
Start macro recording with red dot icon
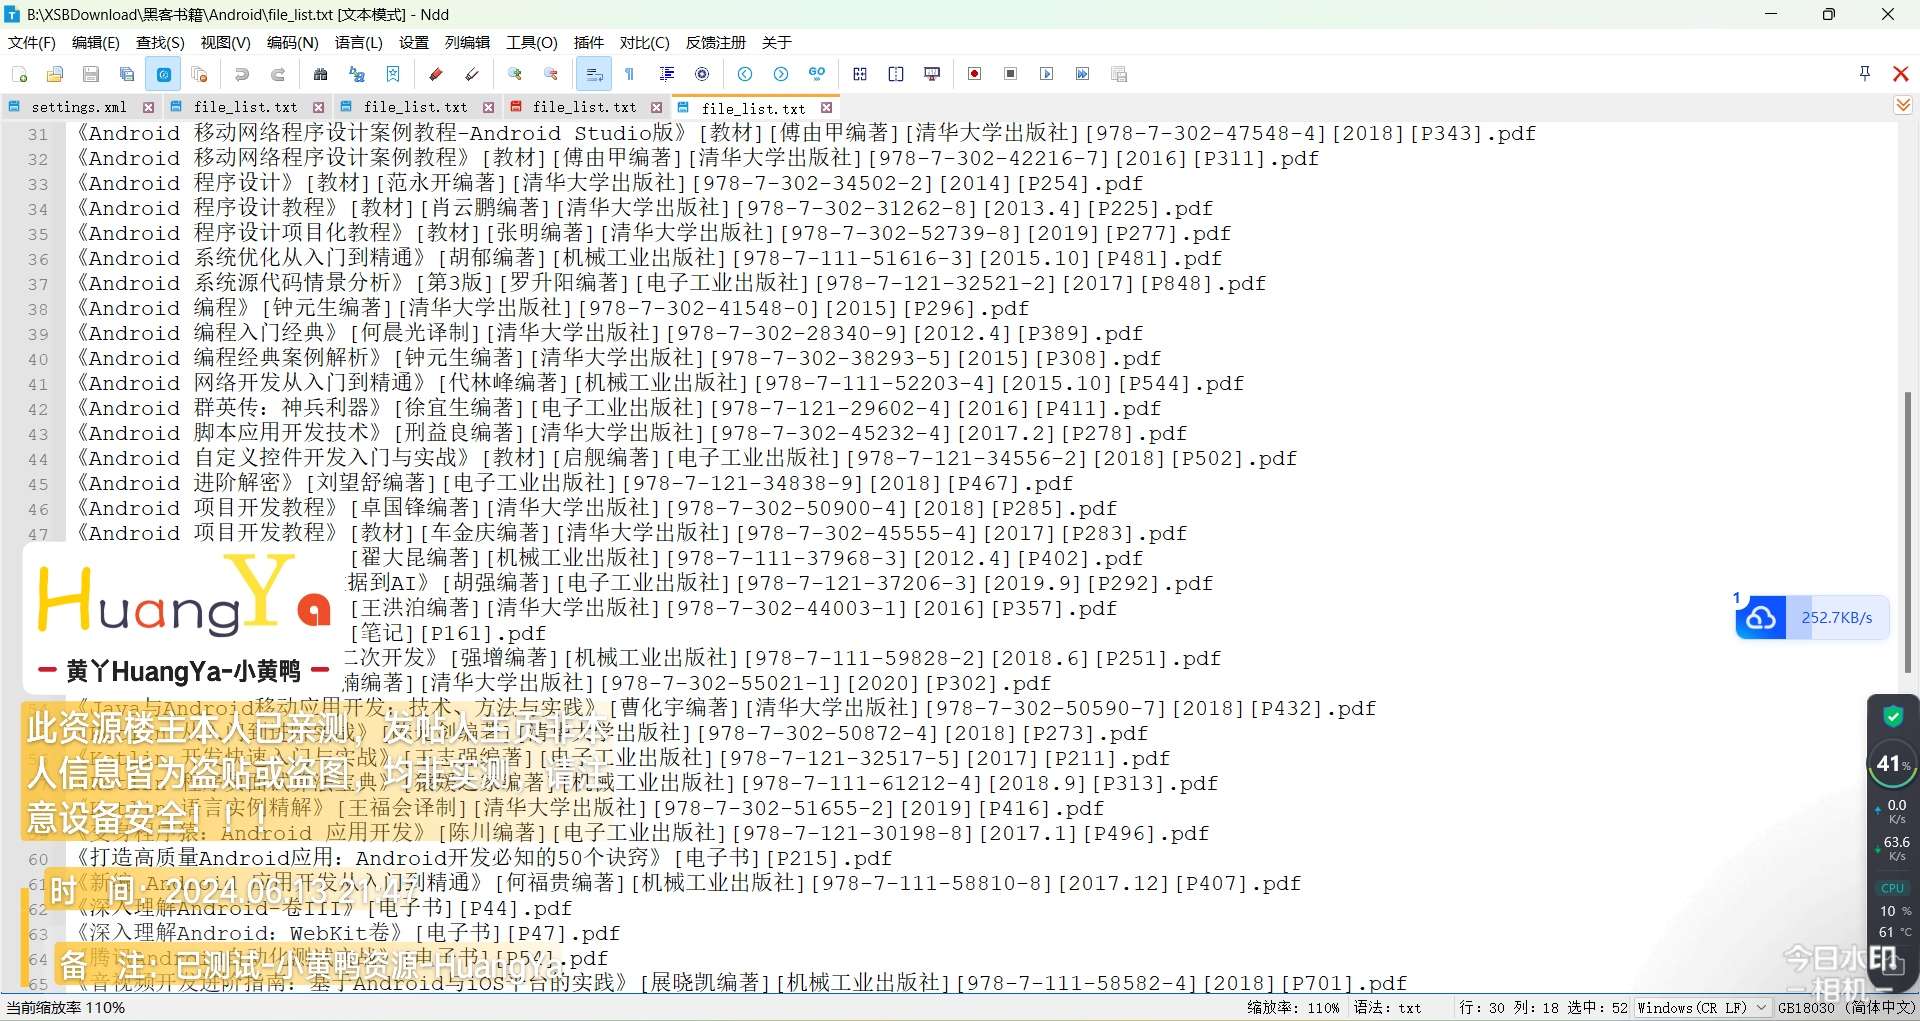975,74
